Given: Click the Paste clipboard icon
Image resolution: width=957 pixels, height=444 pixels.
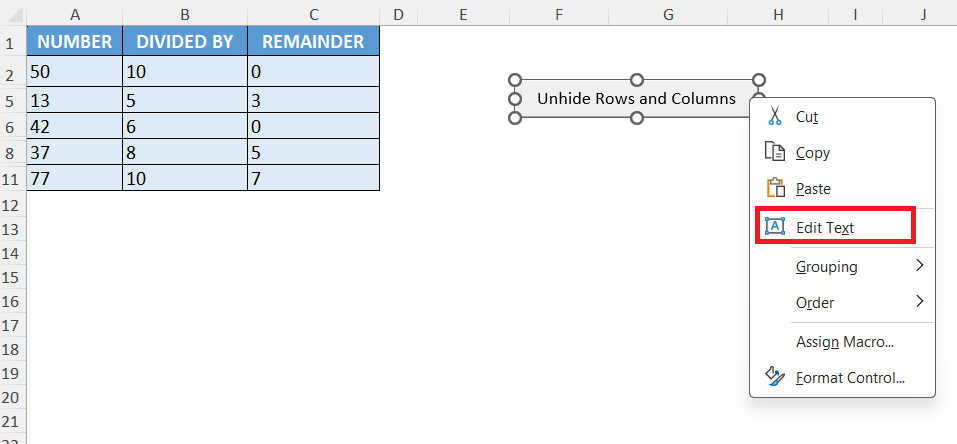Looking at the screenshot, I should pos(775,187).
